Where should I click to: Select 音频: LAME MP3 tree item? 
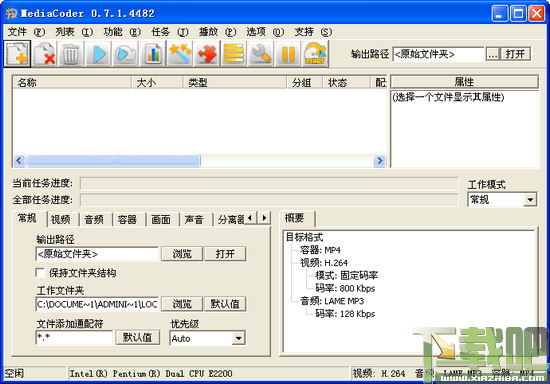point(332,301)
